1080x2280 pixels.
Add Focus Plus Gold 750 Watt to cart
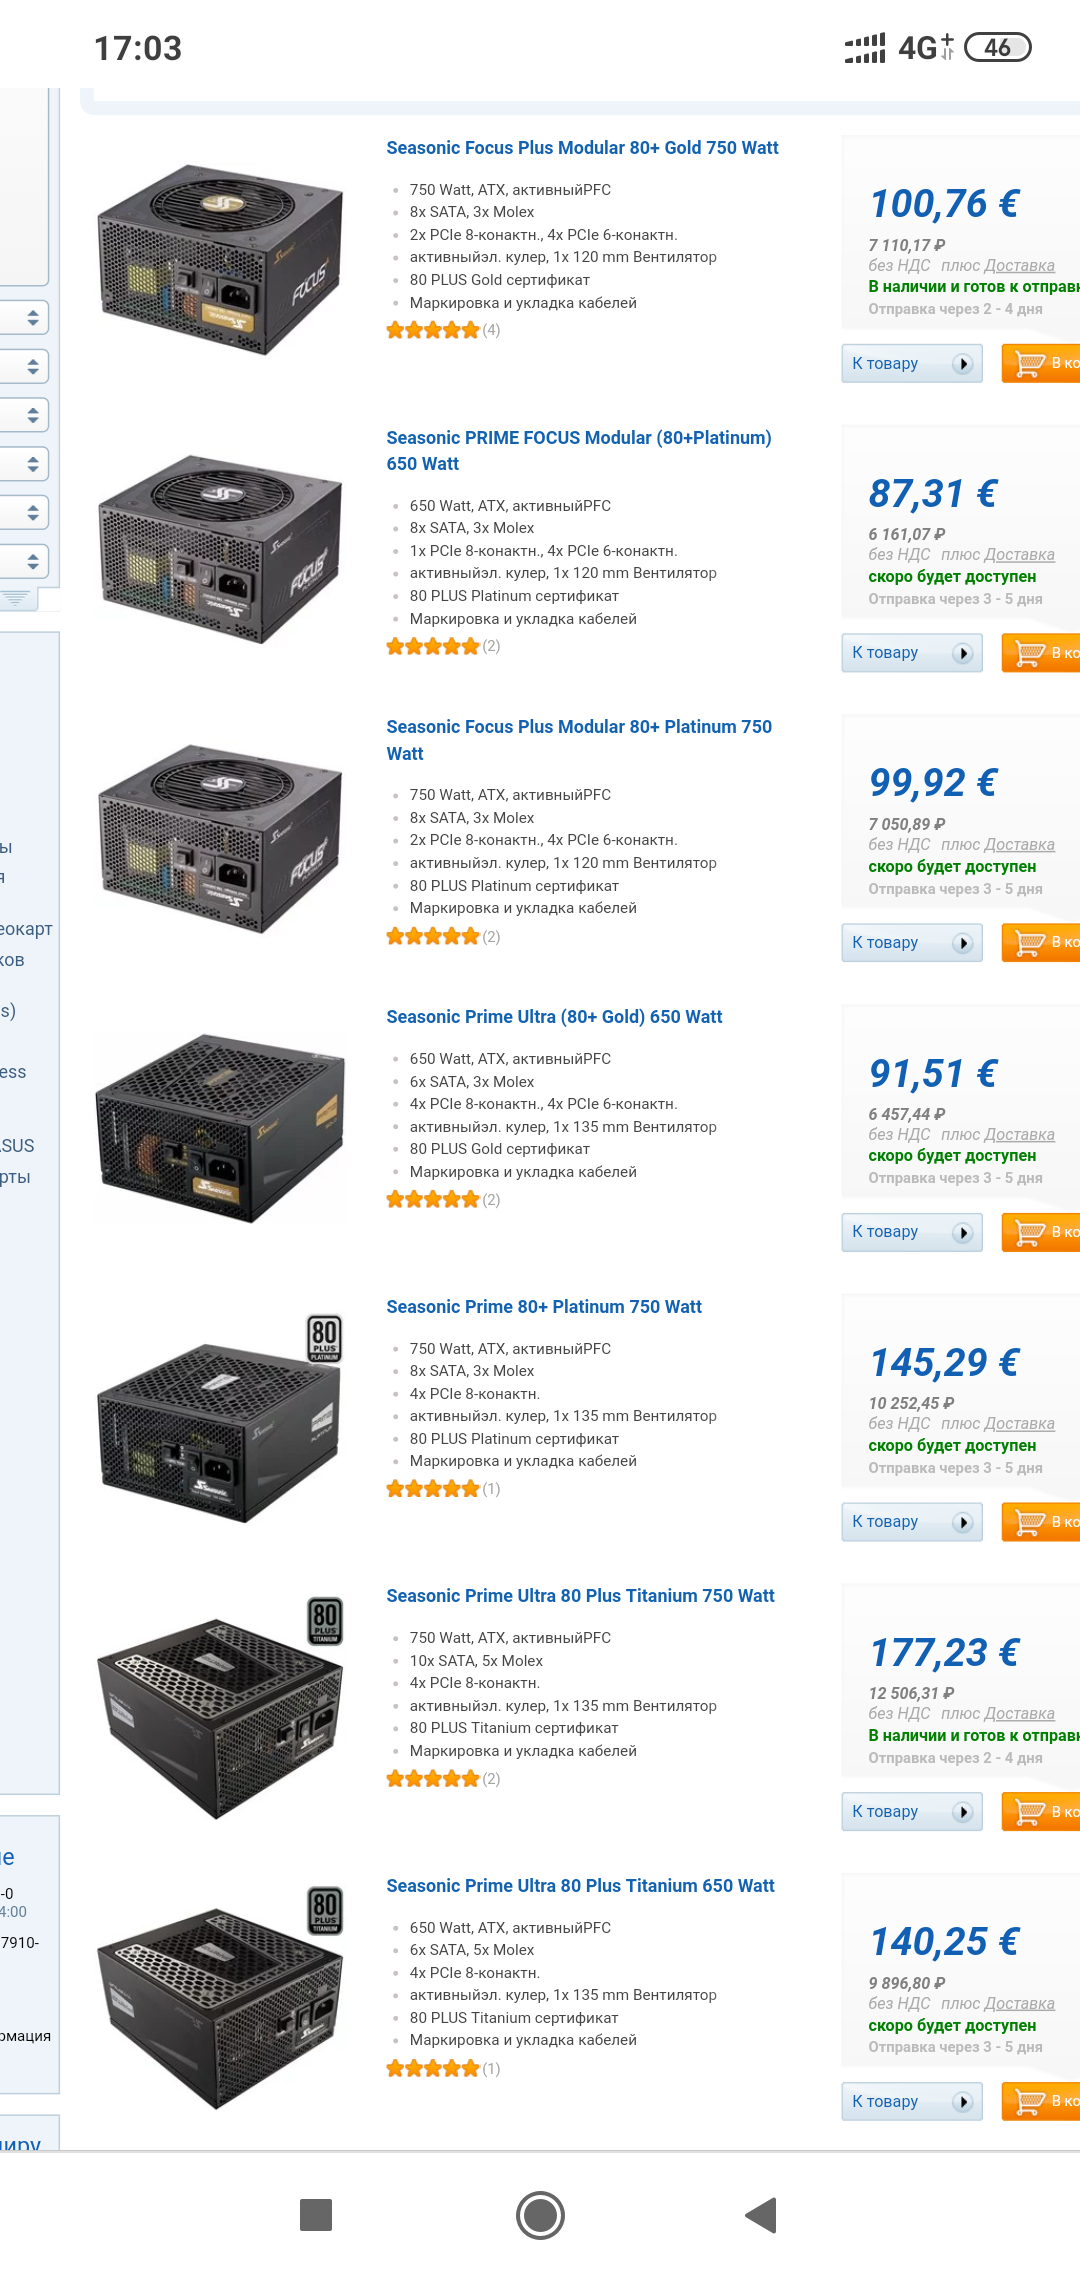click(x=1041, y=363)
